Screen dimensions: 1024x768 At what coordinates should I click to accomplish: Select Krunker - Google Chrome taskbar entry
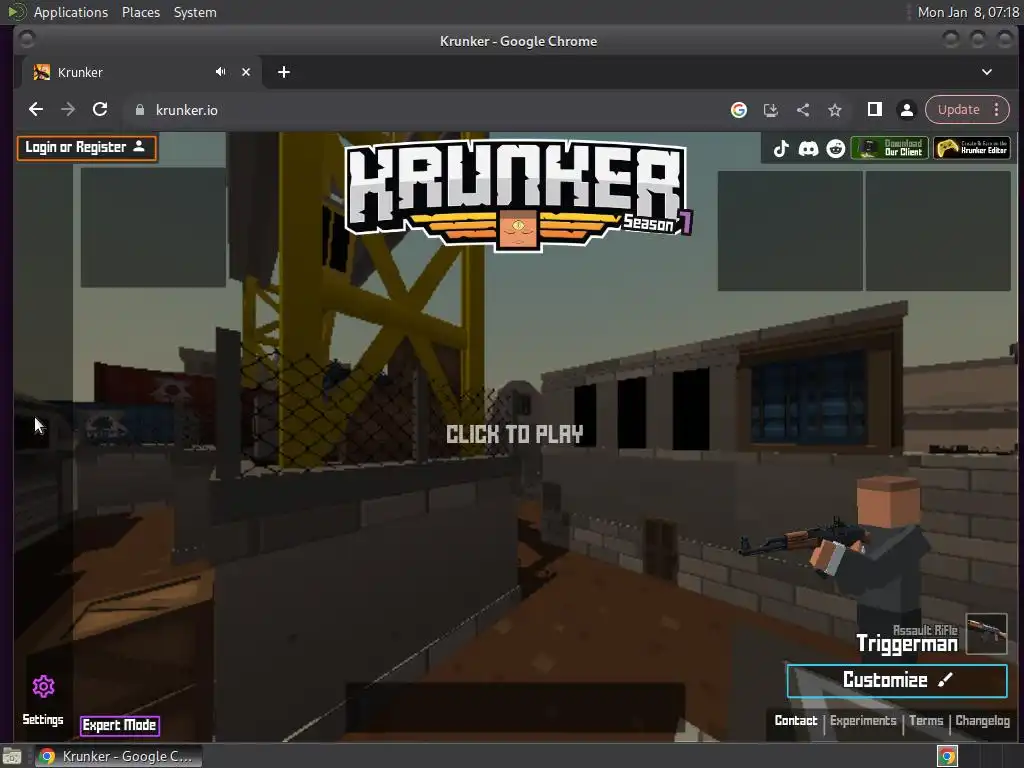(118, 756)
